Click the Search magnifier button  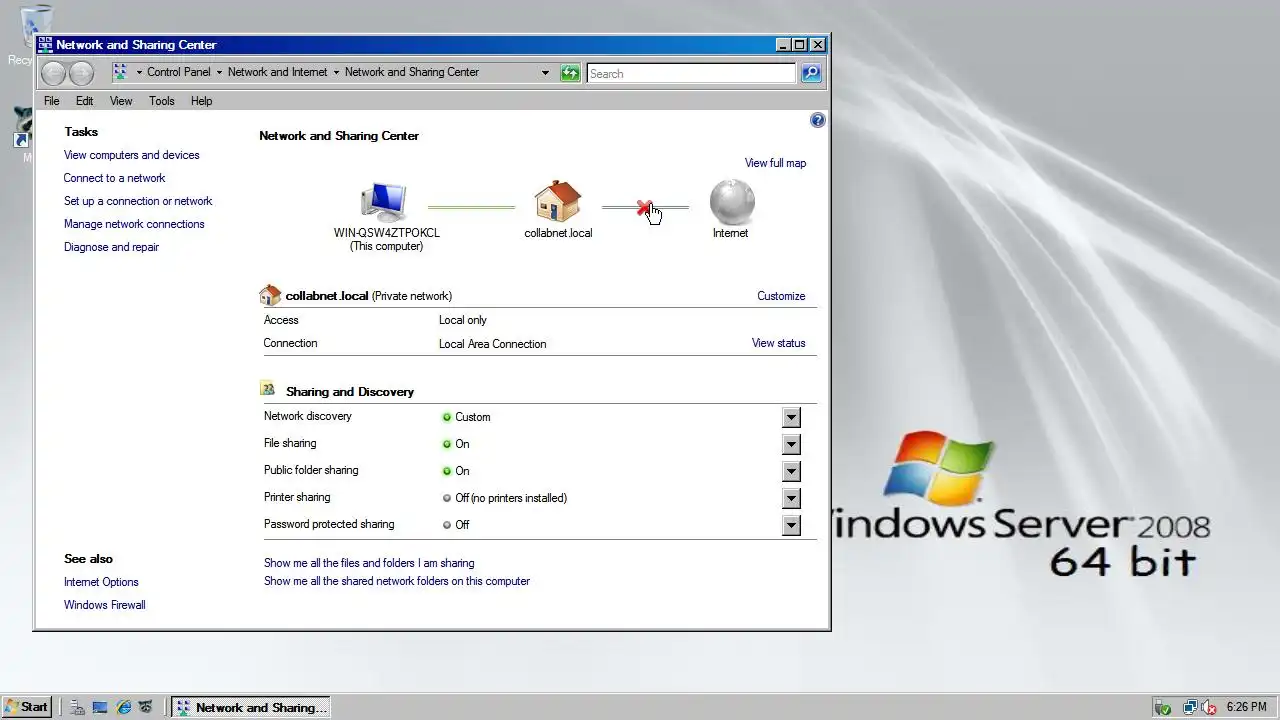point(811,73)
